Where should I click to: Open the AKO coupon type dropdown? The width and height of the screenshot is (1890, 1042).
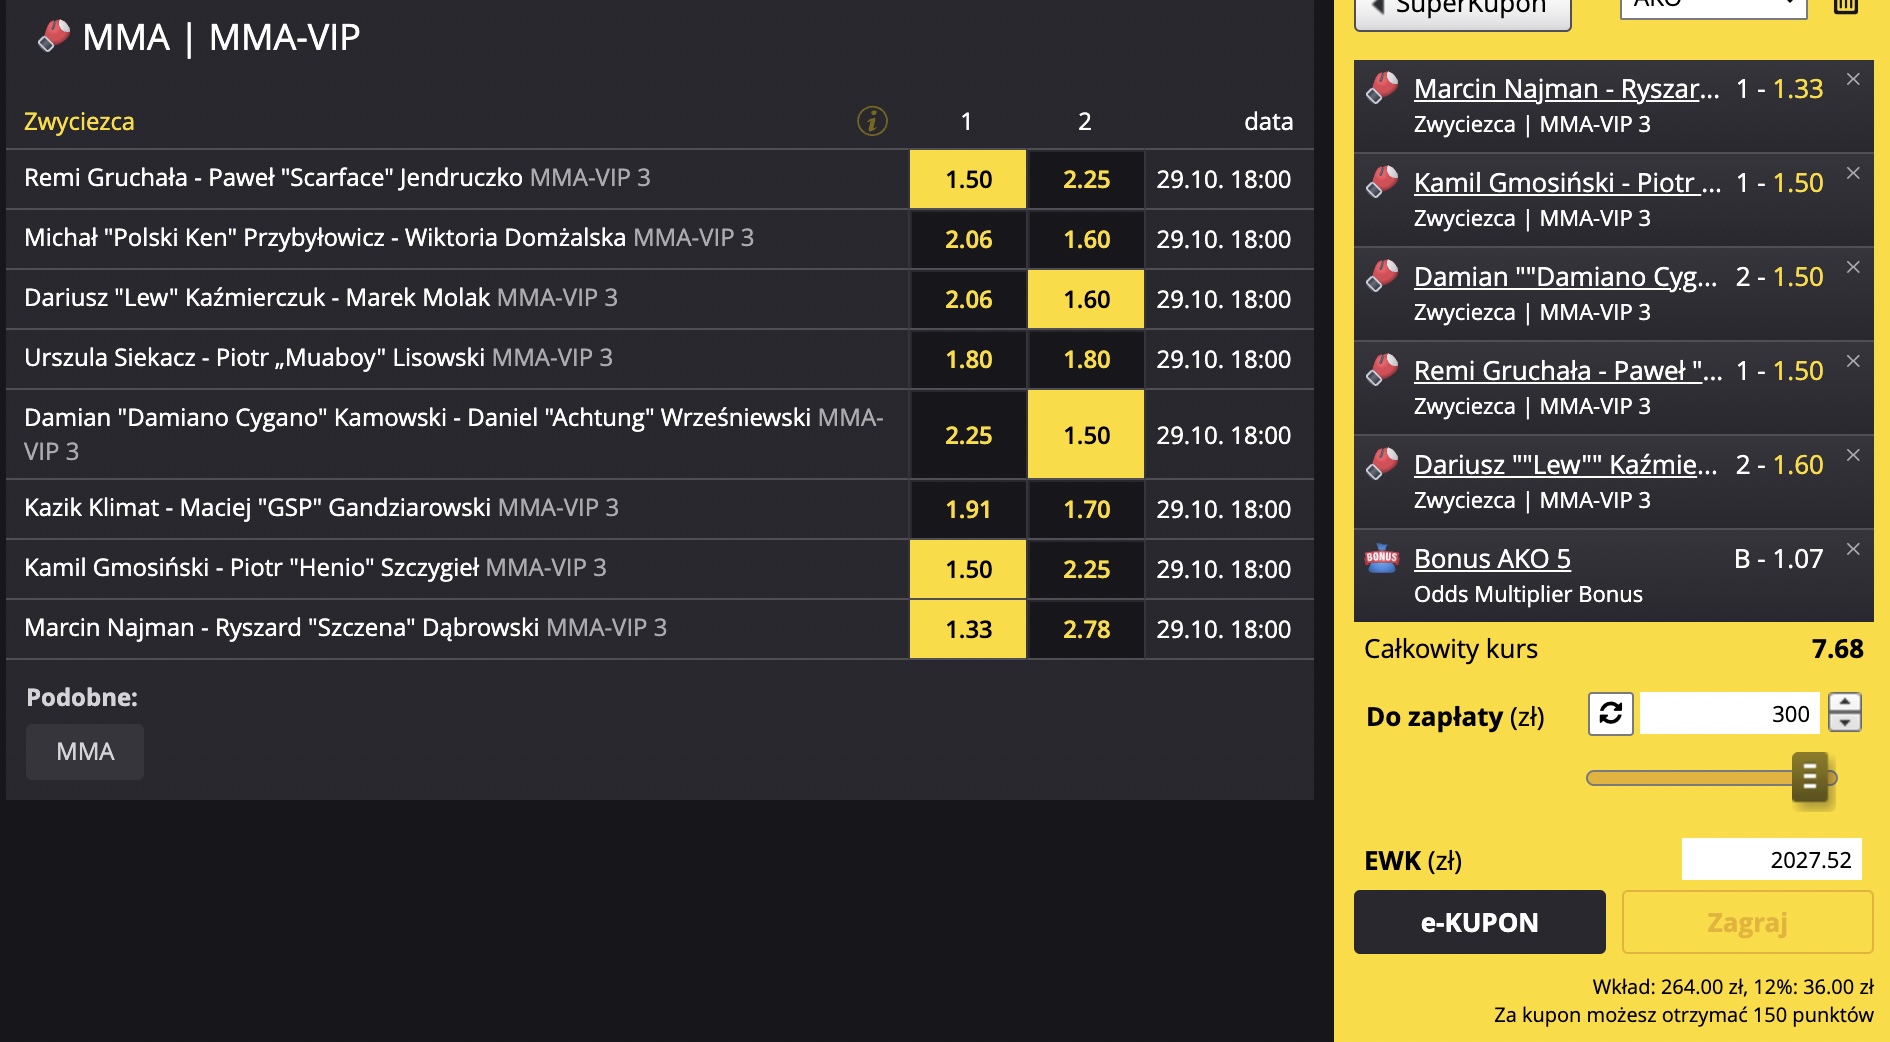(x=1713, y=5)
